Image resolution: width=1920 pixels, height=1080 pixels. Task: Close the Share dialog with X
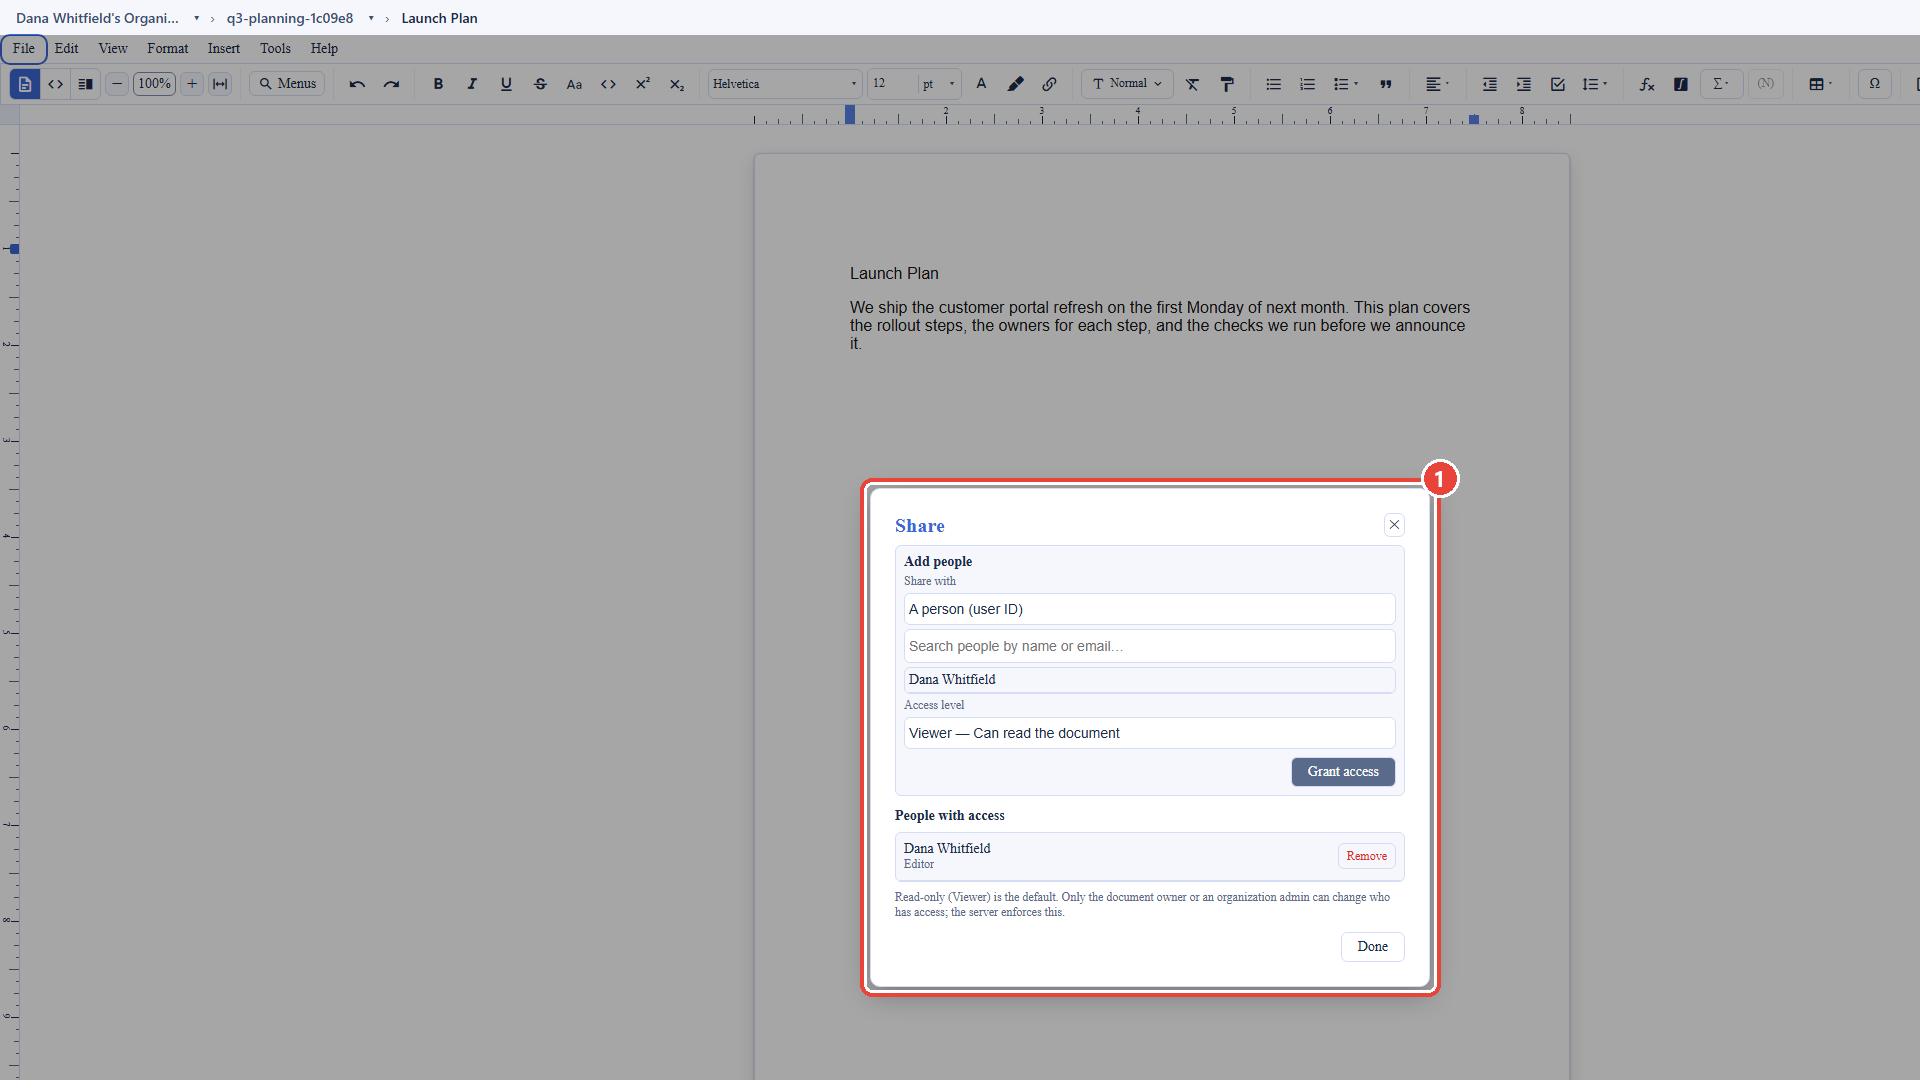1394,525
